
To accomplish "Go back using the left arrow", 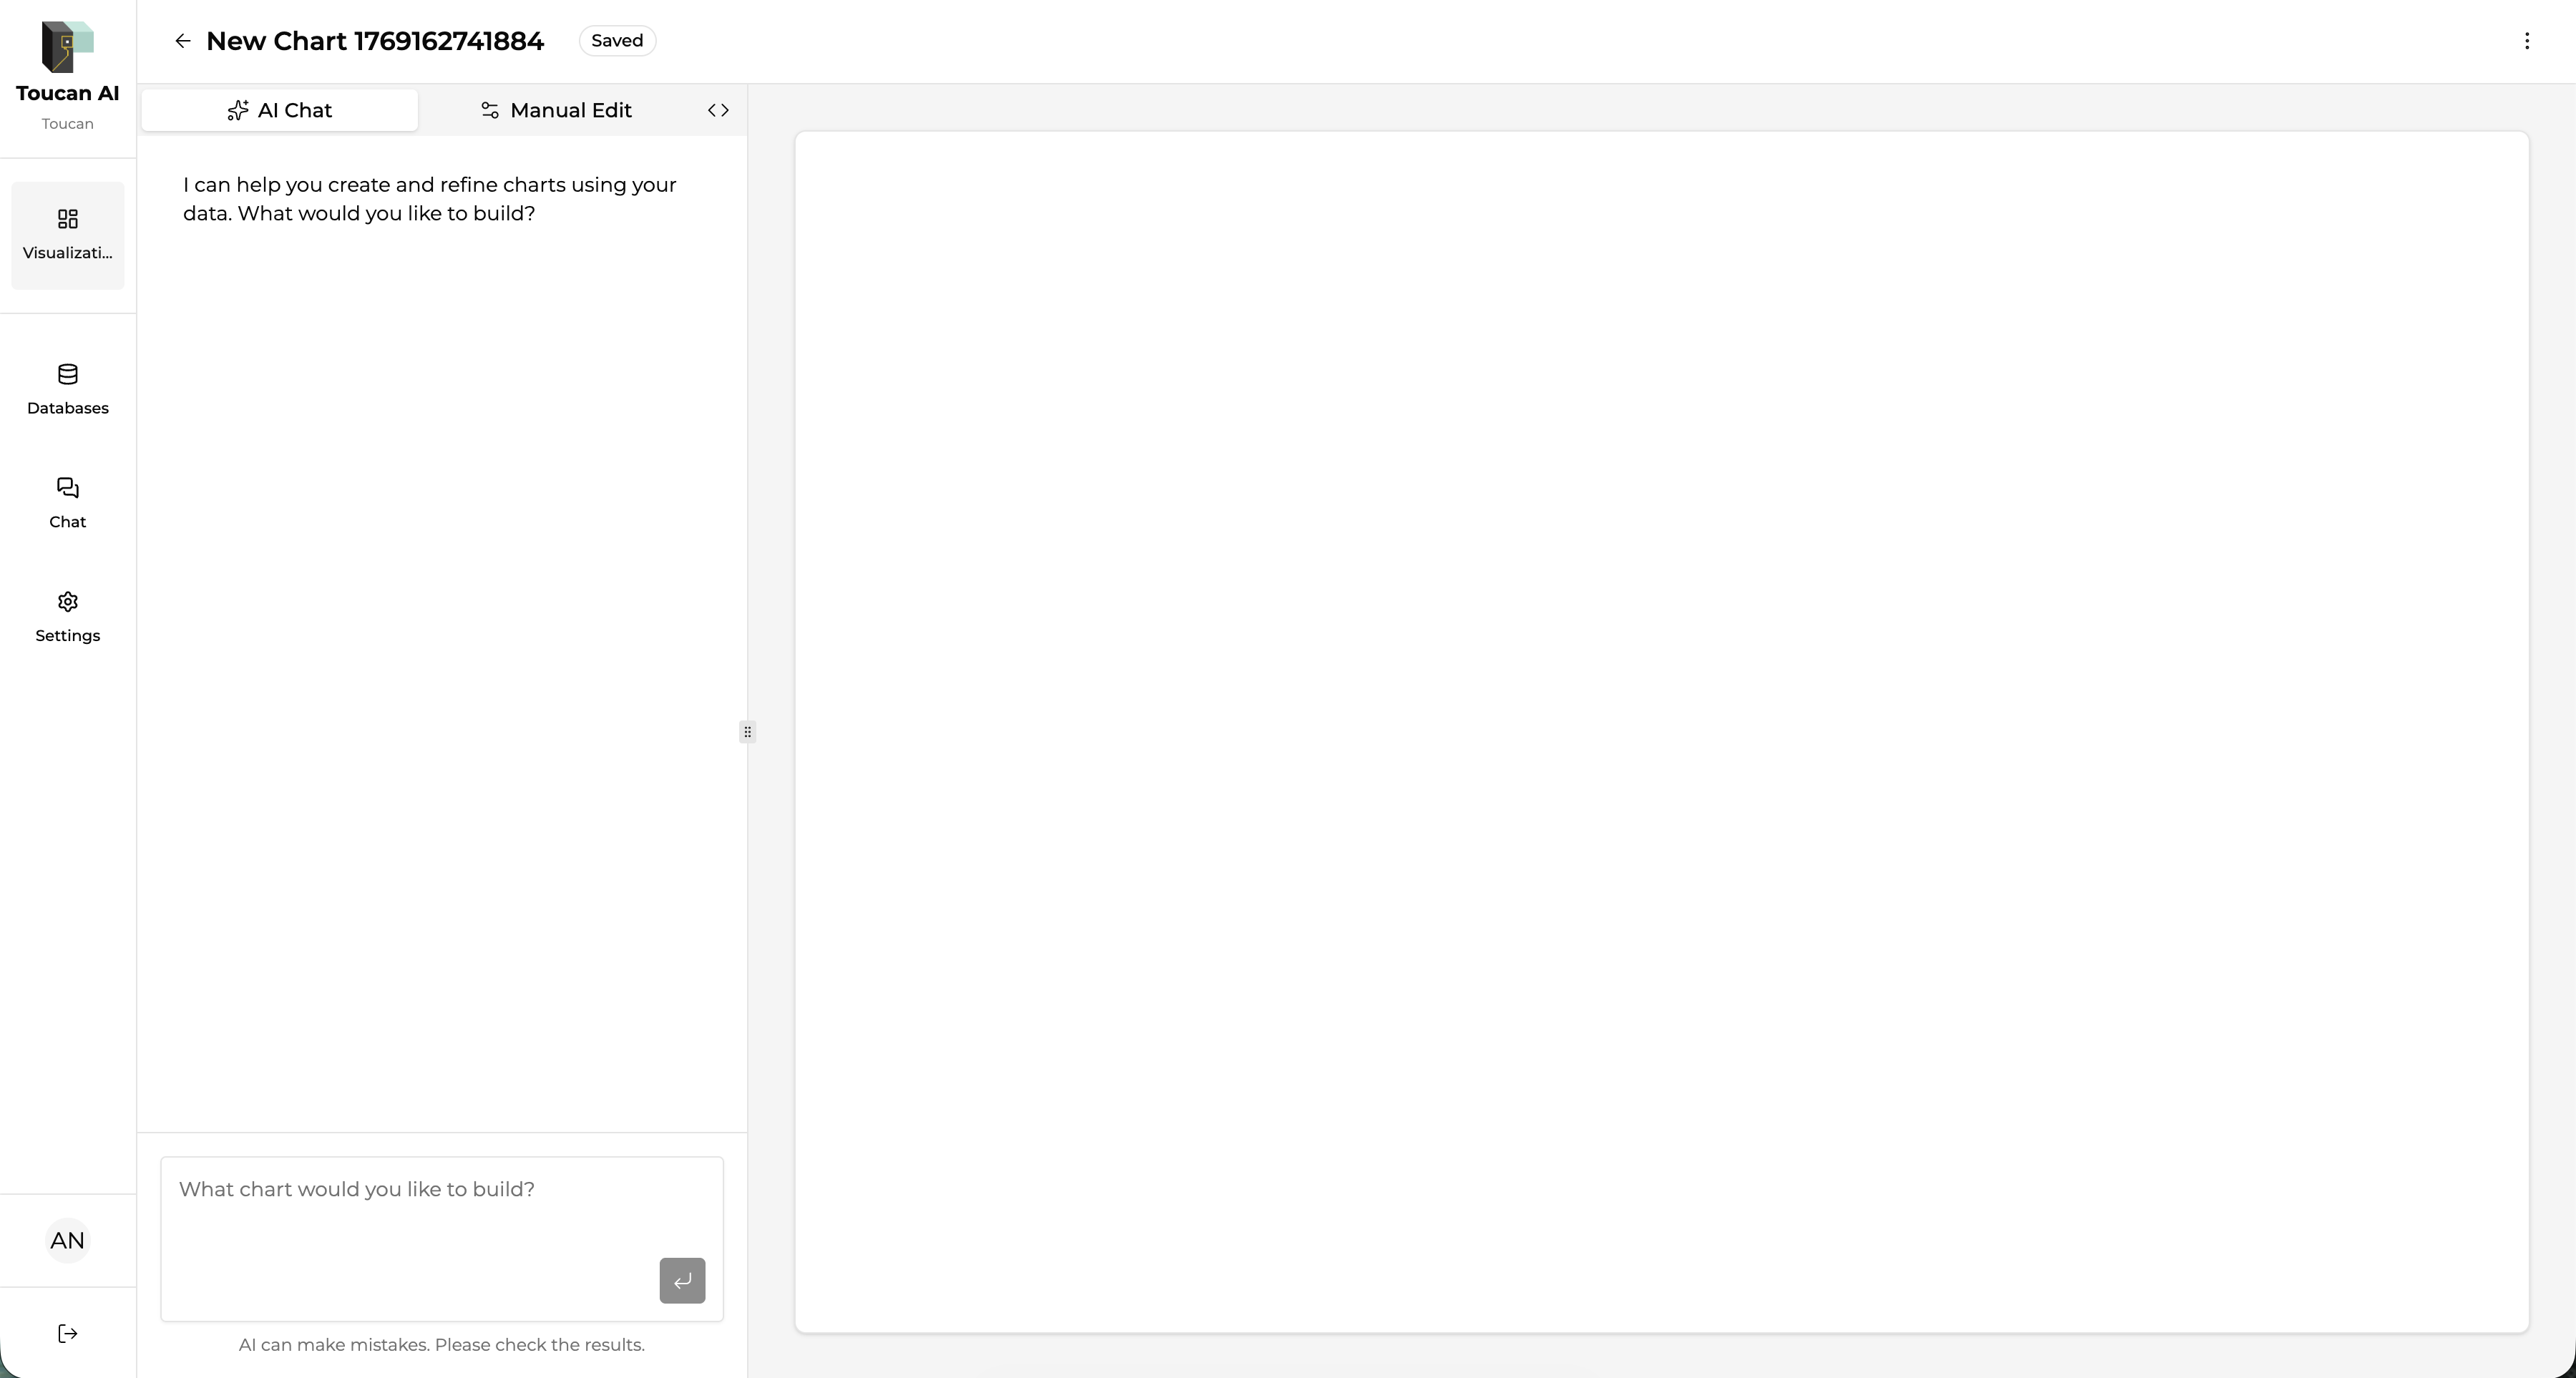I will coord(182,41).
